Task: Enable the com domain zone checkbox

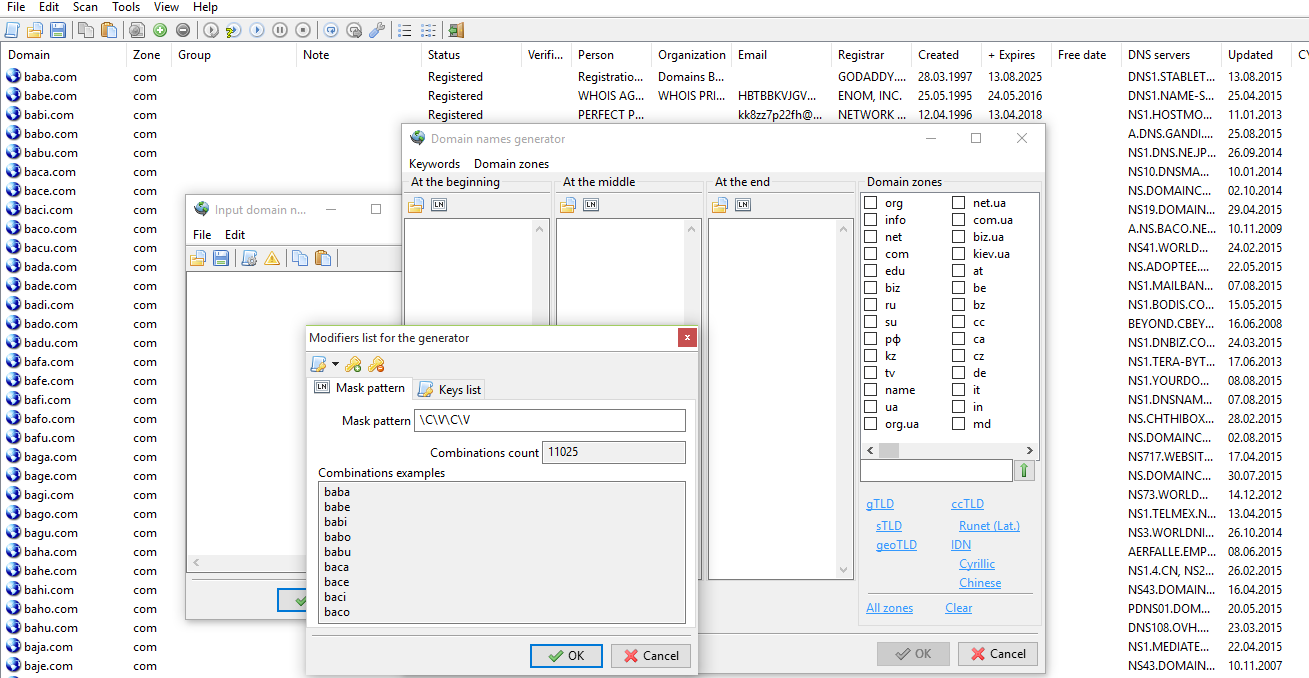Action: pos(871,254)
